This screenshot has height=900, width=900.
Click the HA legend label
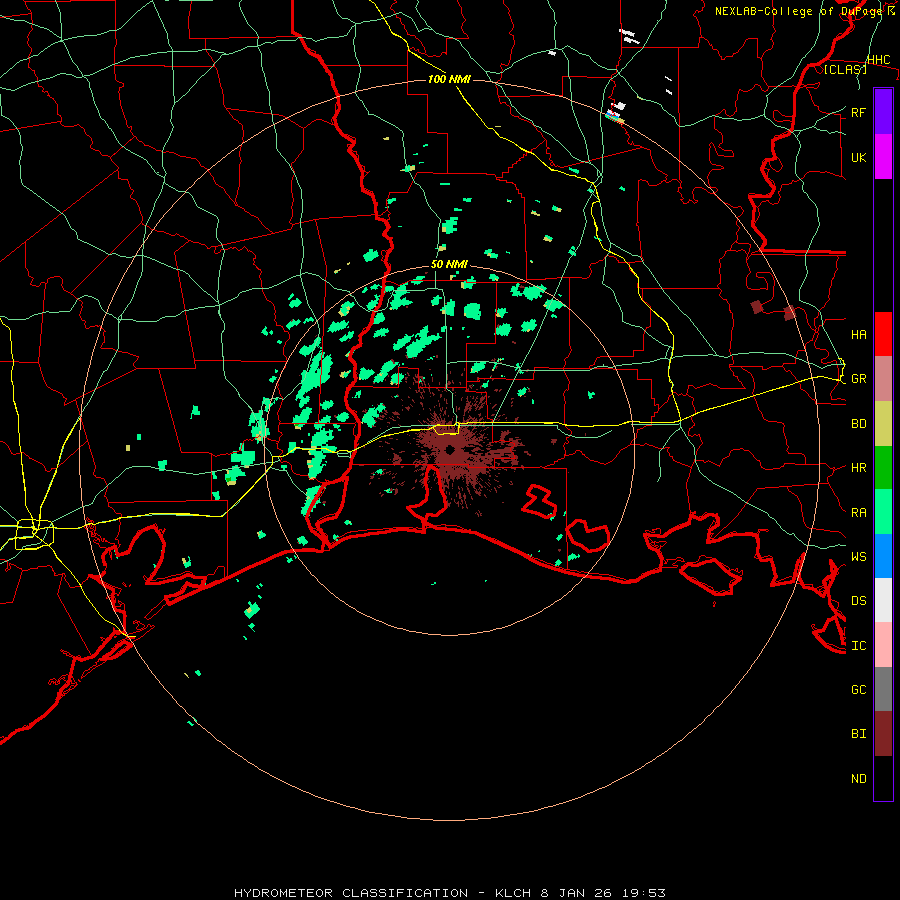pos(858,334)
